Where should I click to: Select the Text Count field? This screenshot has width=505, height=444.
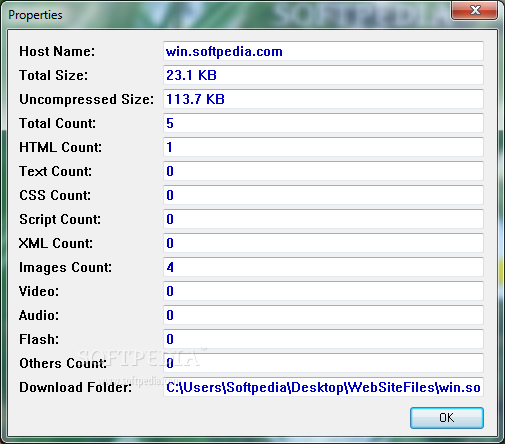[323, 171]
